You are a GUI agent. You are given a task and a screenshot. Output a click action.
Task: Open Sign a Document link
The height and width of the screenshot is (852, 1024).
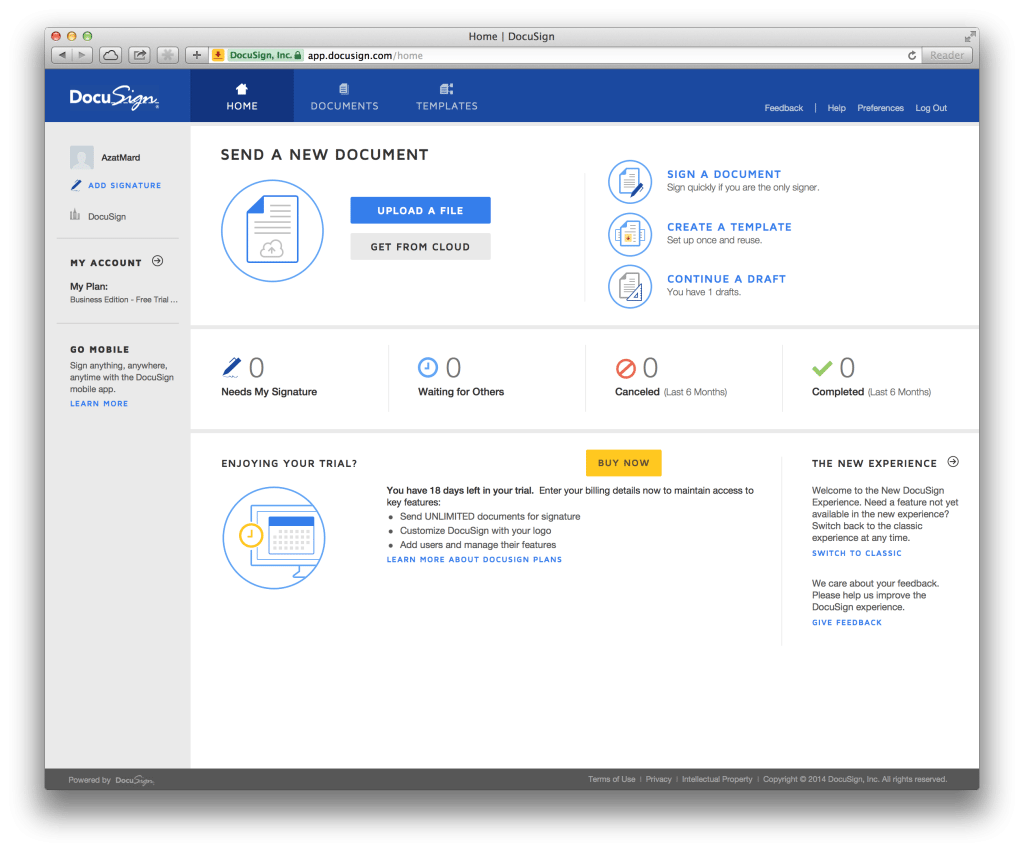(x=724, y=174)
